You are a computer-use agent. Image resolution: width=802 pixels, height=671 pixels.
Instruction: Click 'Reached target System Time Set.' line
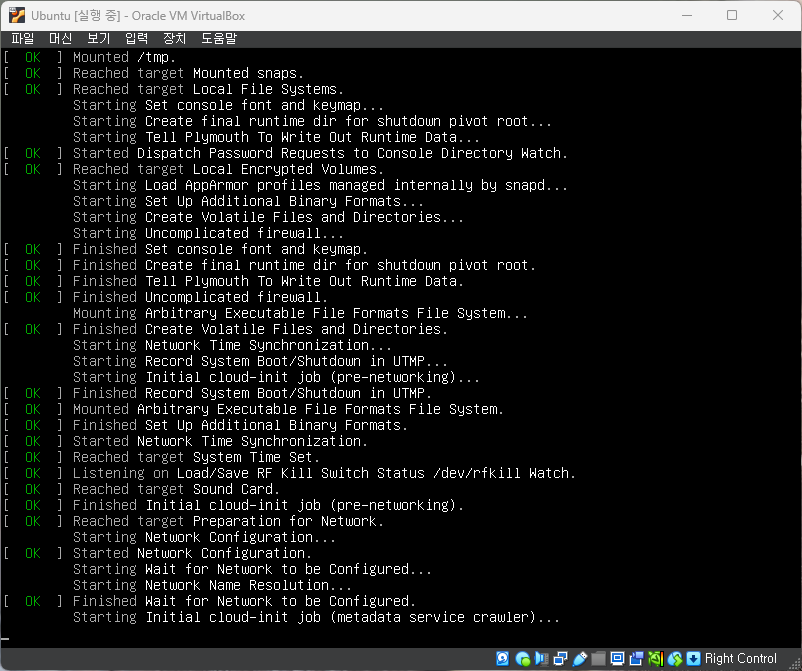pos(196,457)
